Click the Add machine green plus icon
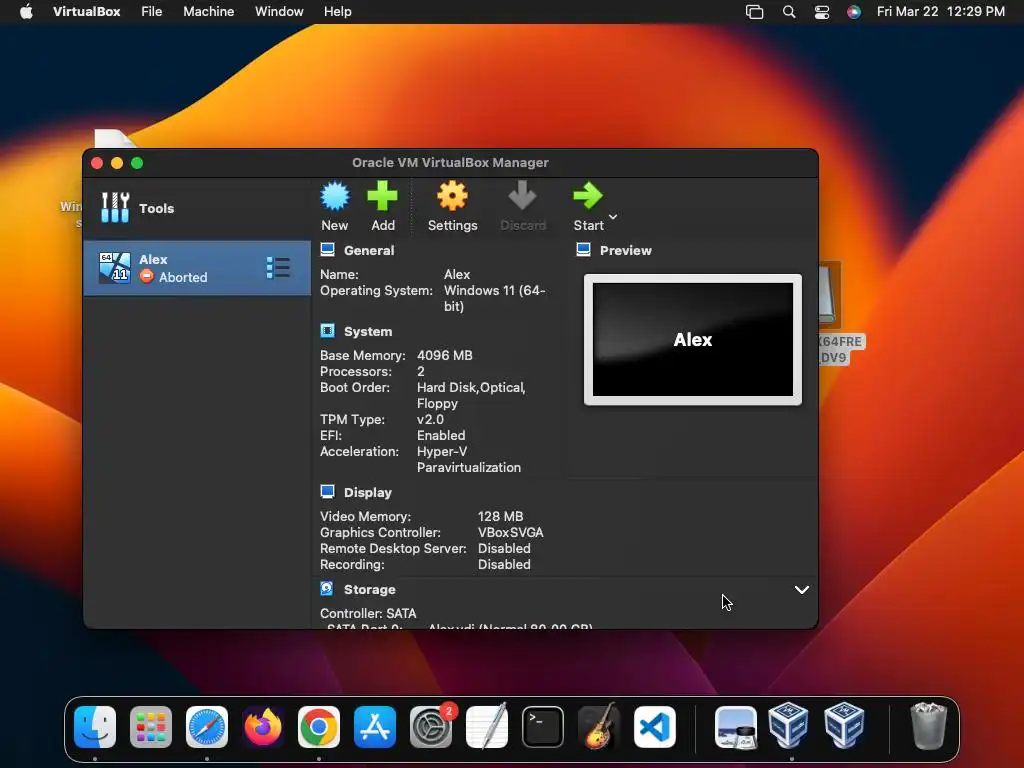Screen dimensions: 1024x768 pyautogui.click(x=382, y=197)
